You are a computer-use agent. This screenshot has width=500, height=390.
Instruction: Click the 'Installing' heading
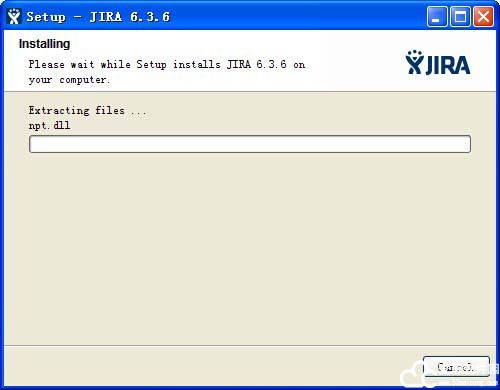coord(44,44)
